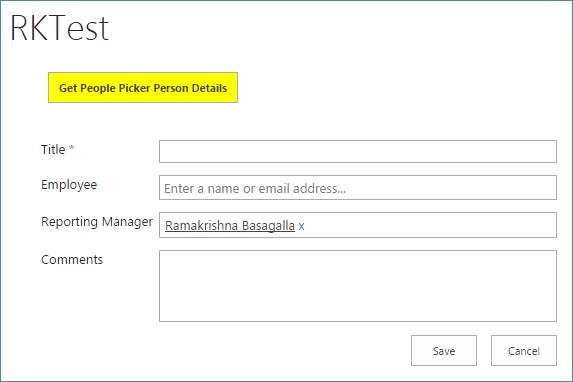Save the RKTest form

[444, 351]
